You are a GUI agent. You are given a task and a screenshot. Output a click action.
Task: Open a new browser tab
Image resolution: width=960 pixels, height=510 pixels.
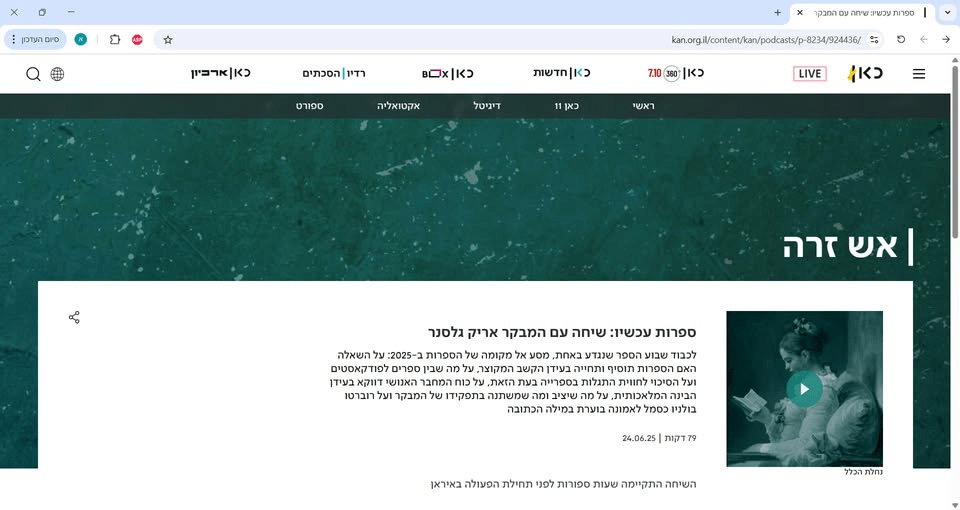tap(777, 12)
